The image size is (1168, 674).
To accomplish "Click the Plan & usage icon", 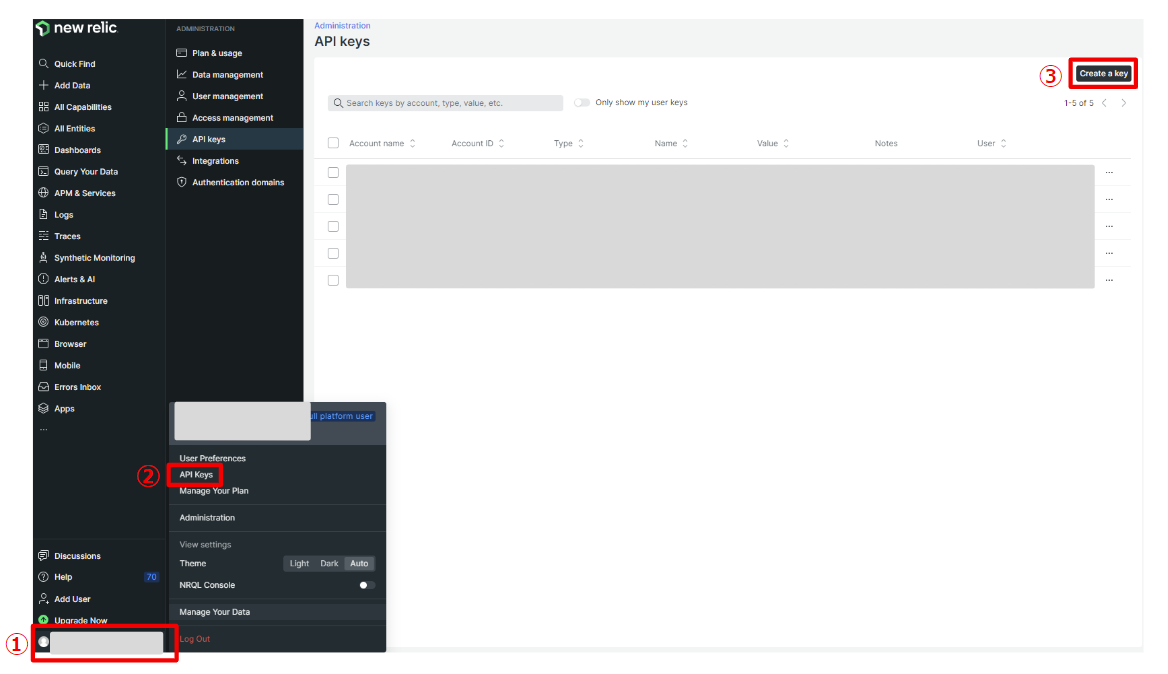I will 182,53.
